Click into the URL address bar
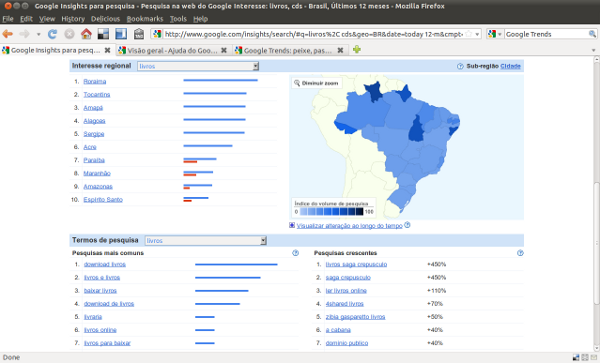This screenshot has width=600, height=363. tap(313, 34)
